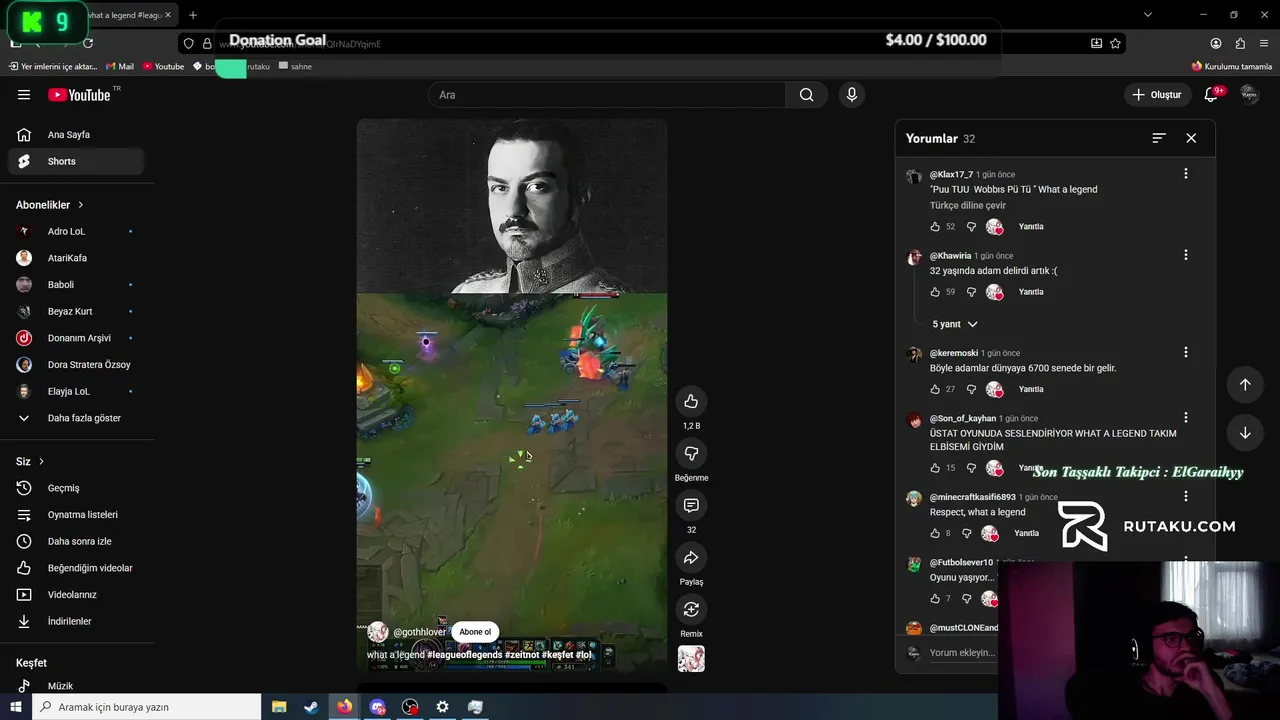The image size is (1280, 720).
Task: Open options menu for @Son_of_kayhan comment
Action: click(1186, 417)
